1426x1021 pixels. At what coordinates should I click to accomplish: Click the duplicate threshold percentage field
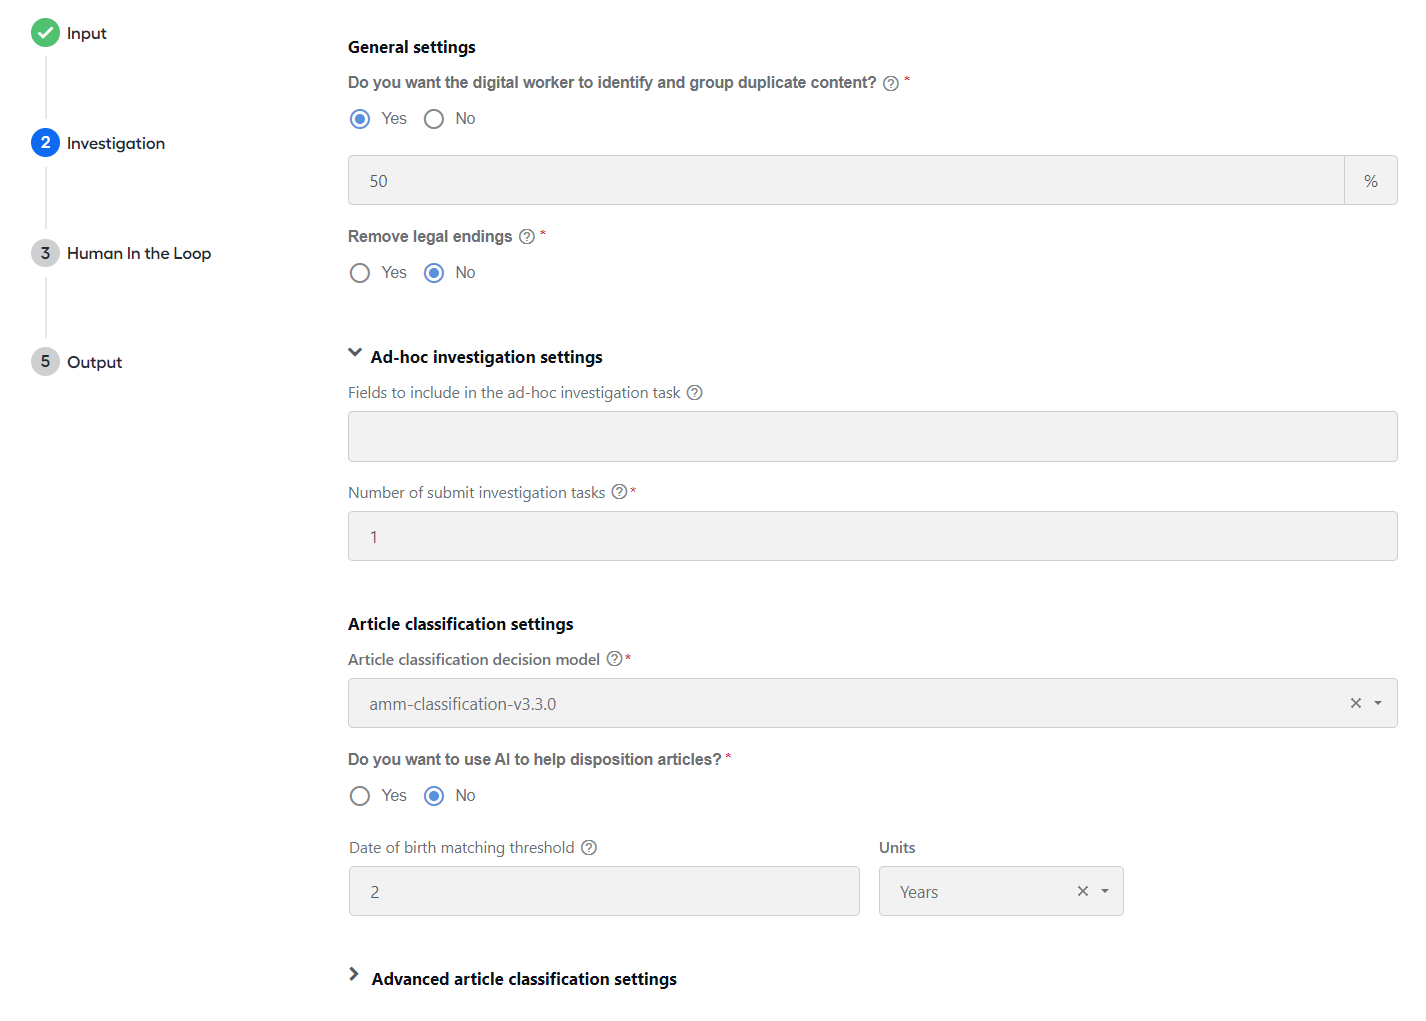(x=846, y=180)
